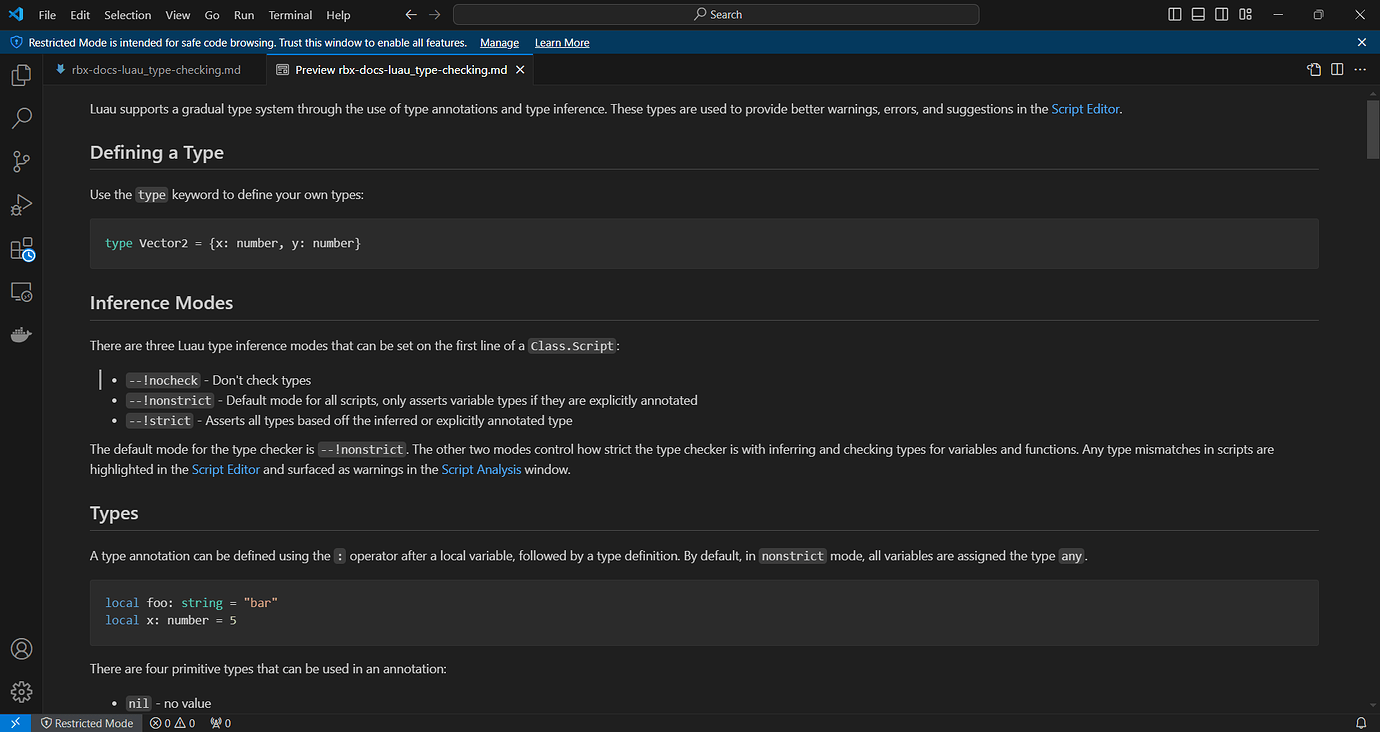Screen dimensions: 1380x732
Task: Open the Explorer sidebar
Action: pos(21,74)
